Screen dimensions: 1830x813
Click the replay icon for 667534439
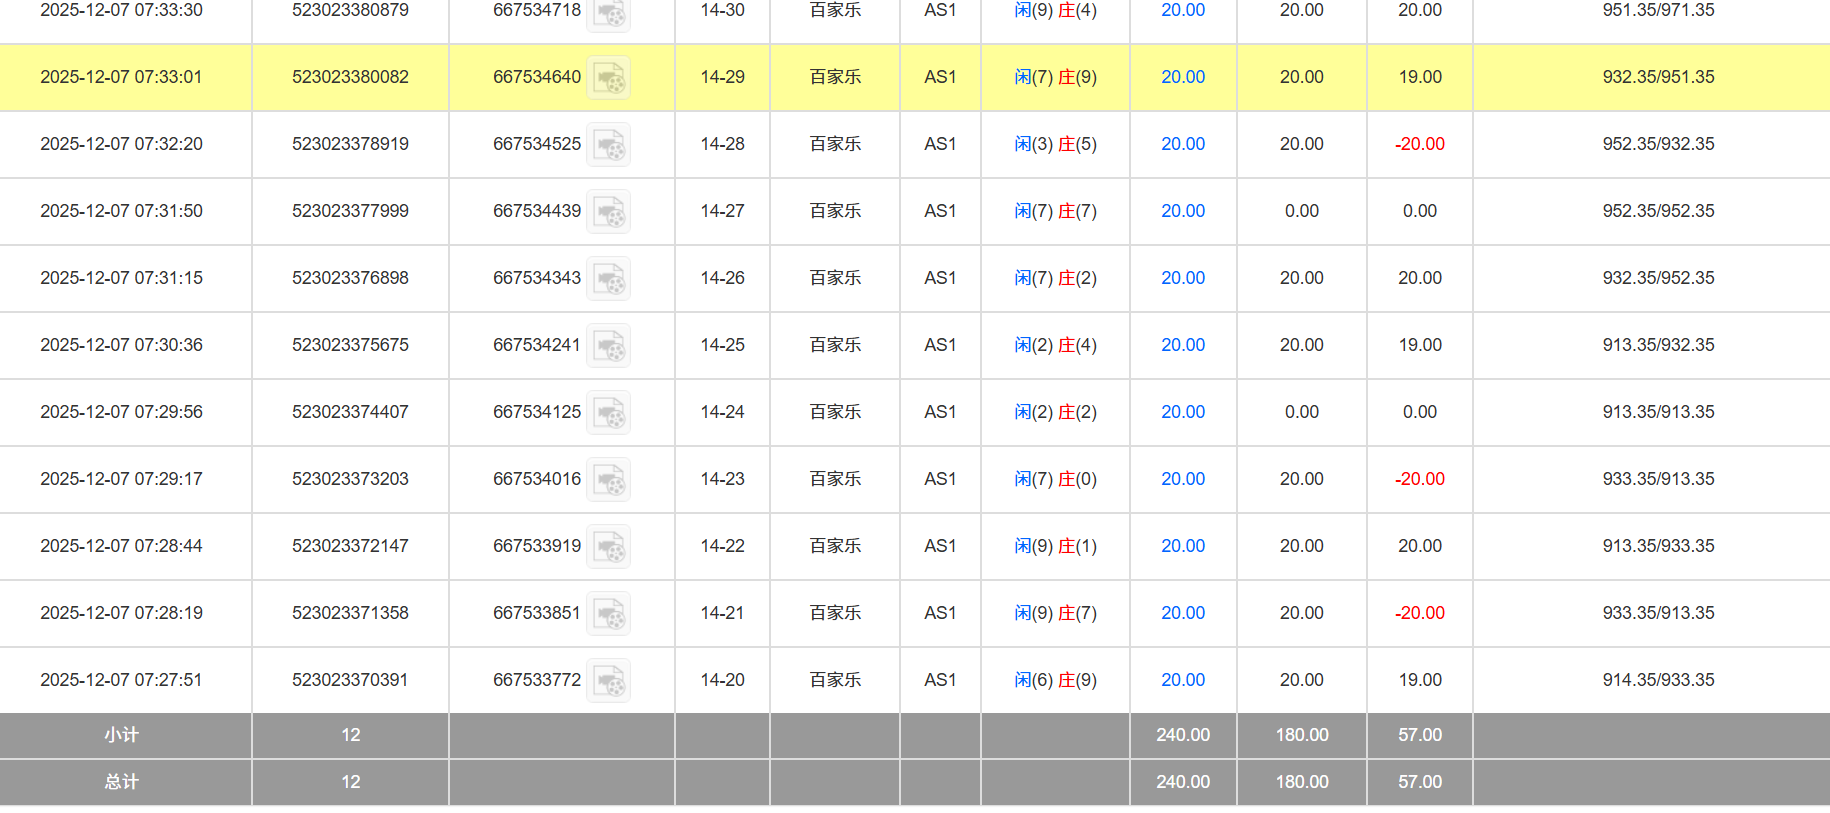[608, 212]
